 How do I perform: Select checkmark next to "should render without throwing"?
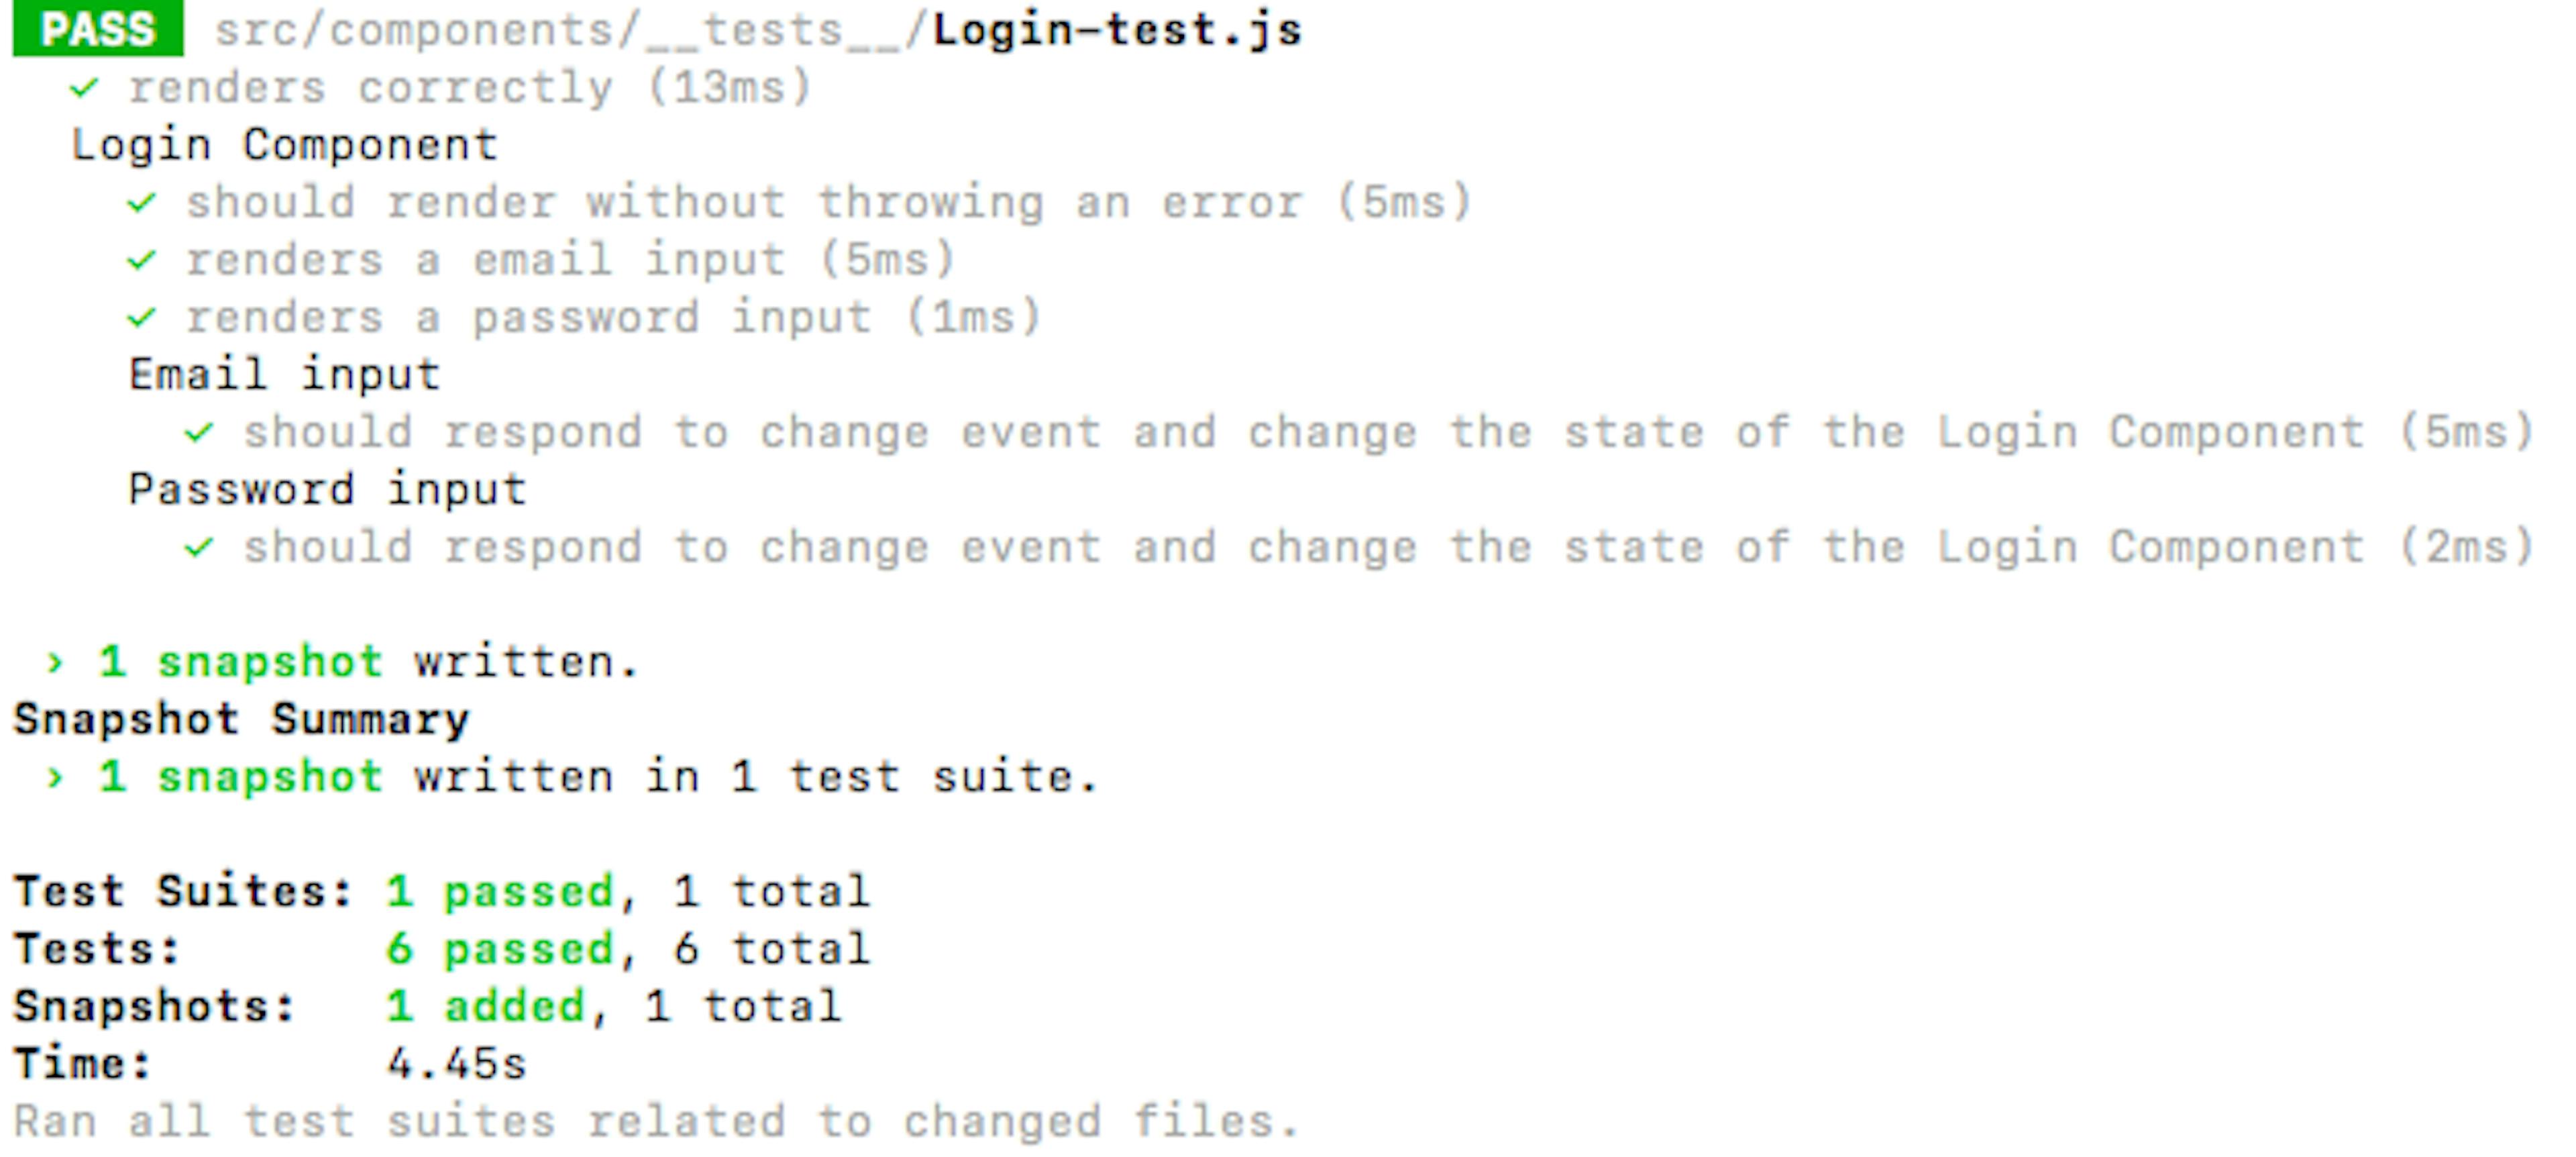click(x=141, y=203)
